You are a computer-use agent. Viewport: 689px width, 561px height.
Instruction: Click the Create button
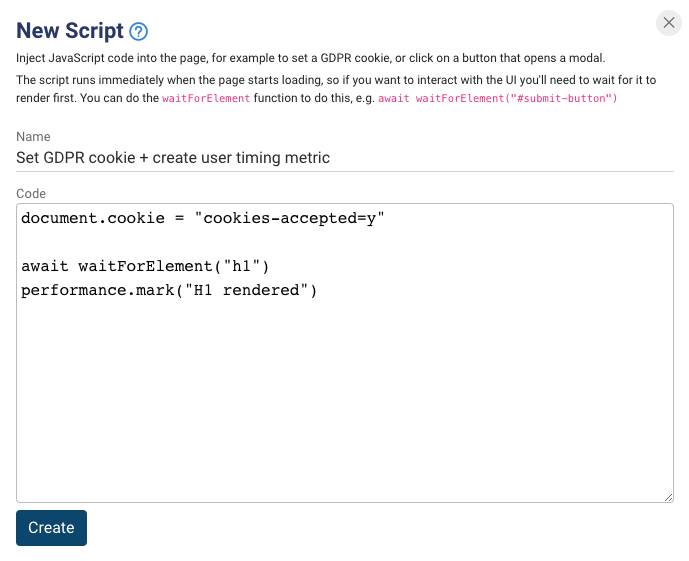click(x=51, y=528)
